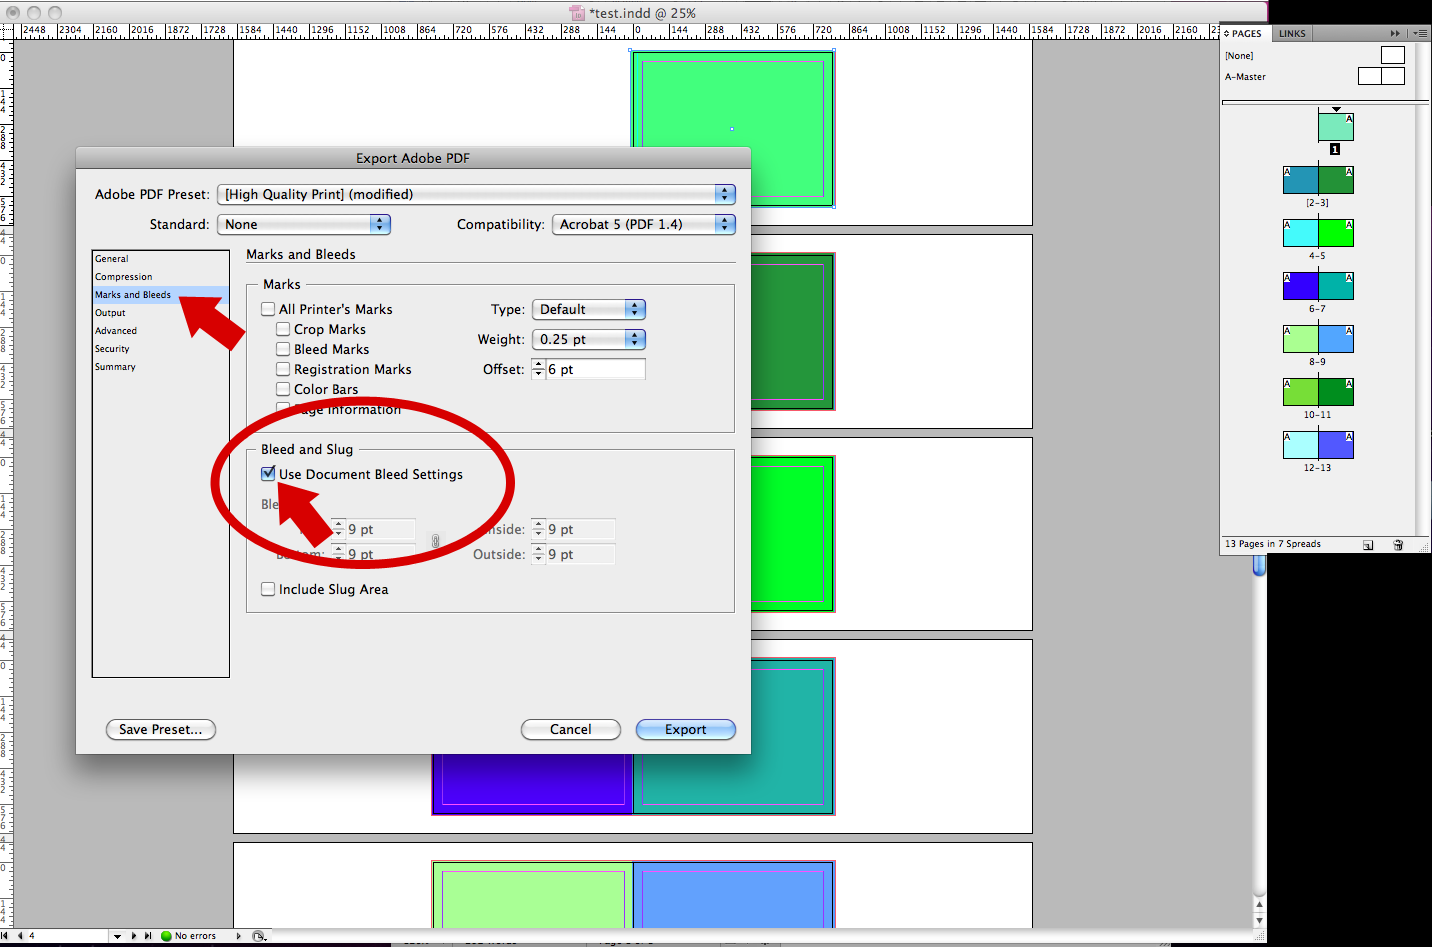The image size is (1432, 947).
Task: Click the Offset value field
Action: 596,369
